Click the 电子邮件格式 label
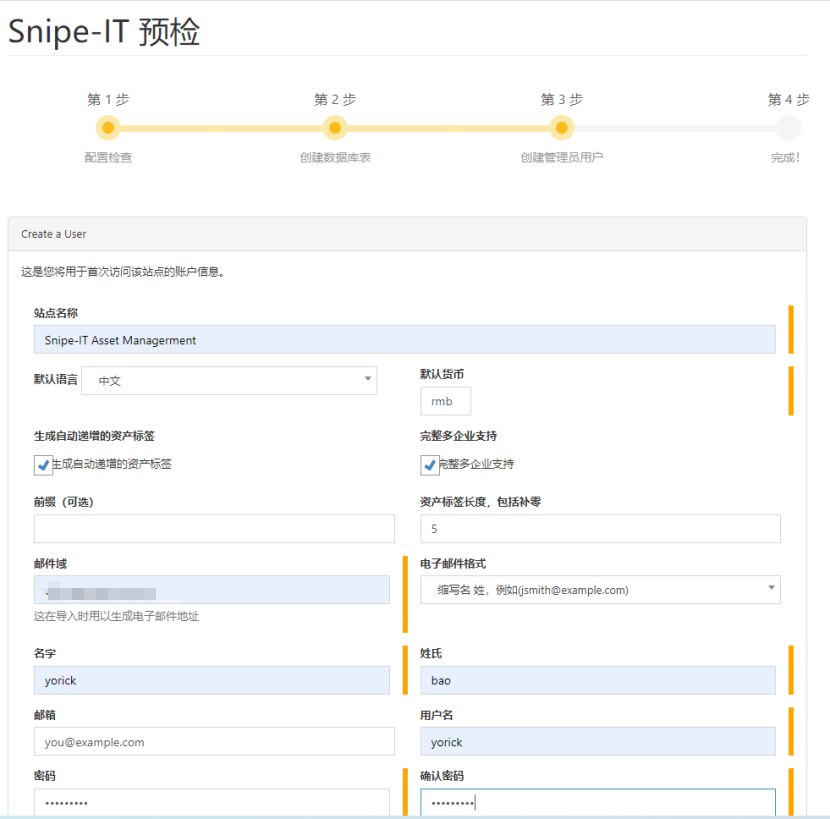Screen dimensions: 830x819 [x=453, y=564]
